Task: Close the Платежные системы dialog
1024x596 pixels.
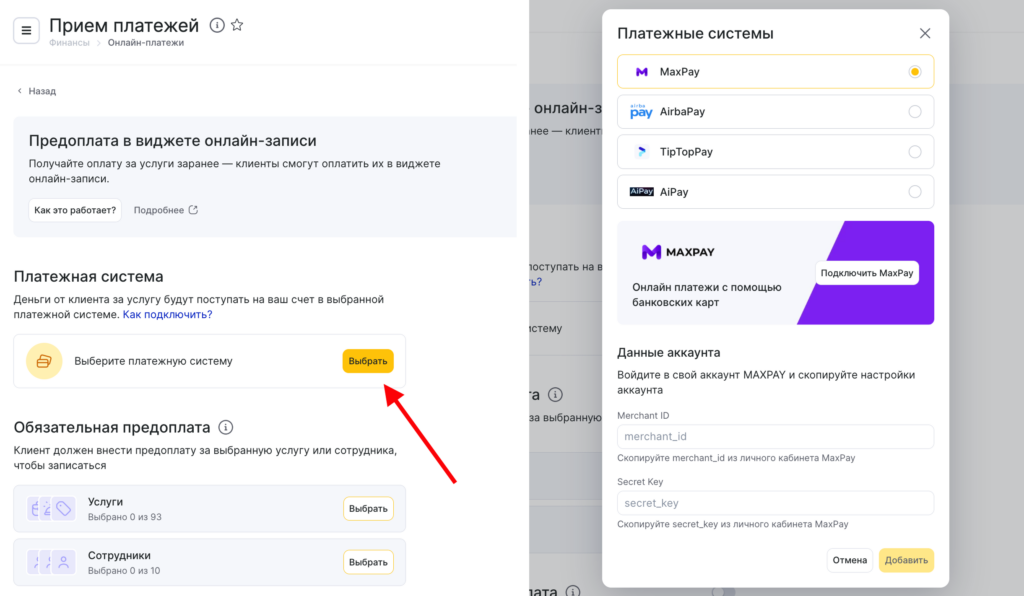Action: click(924, 33)
